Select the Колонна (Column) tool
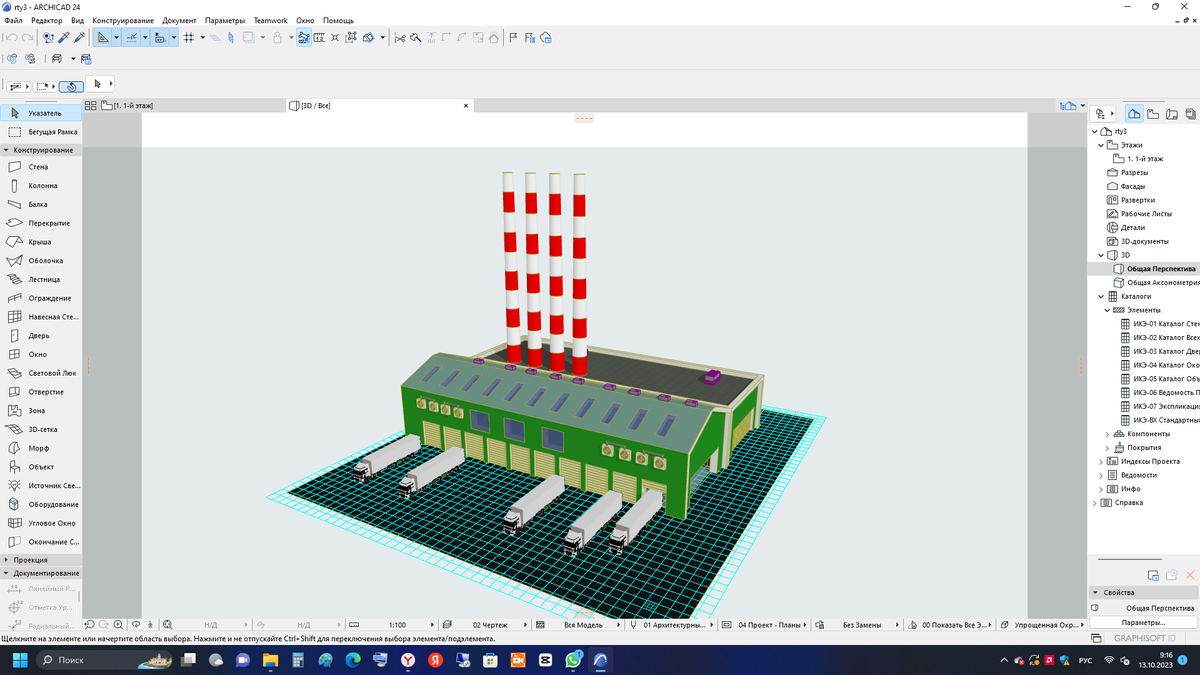This screenshot has height=675, width=1200. pyautogui.click(x=42, y=186)
